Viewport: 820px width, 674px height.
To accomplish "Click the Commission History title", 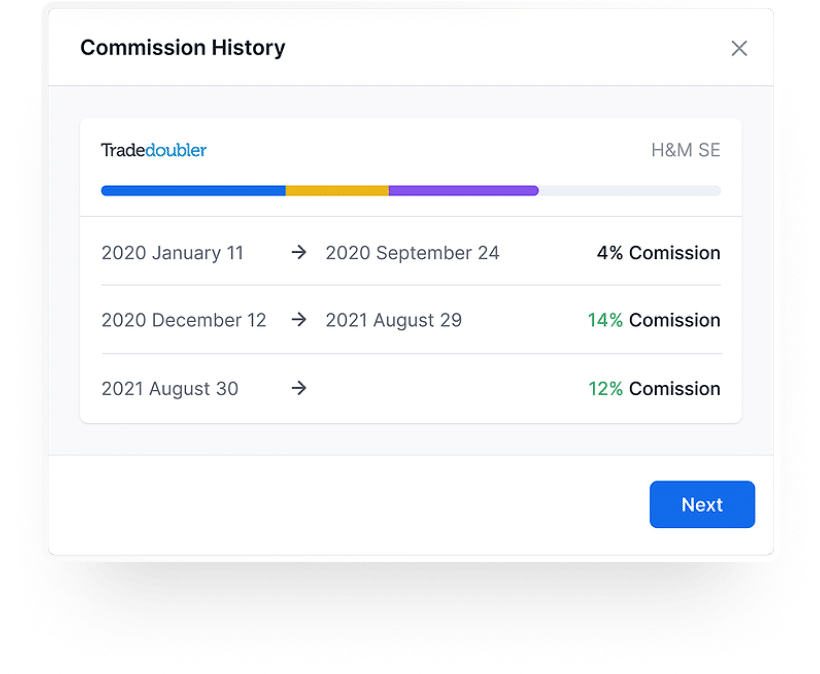I will tap(182, 48).
